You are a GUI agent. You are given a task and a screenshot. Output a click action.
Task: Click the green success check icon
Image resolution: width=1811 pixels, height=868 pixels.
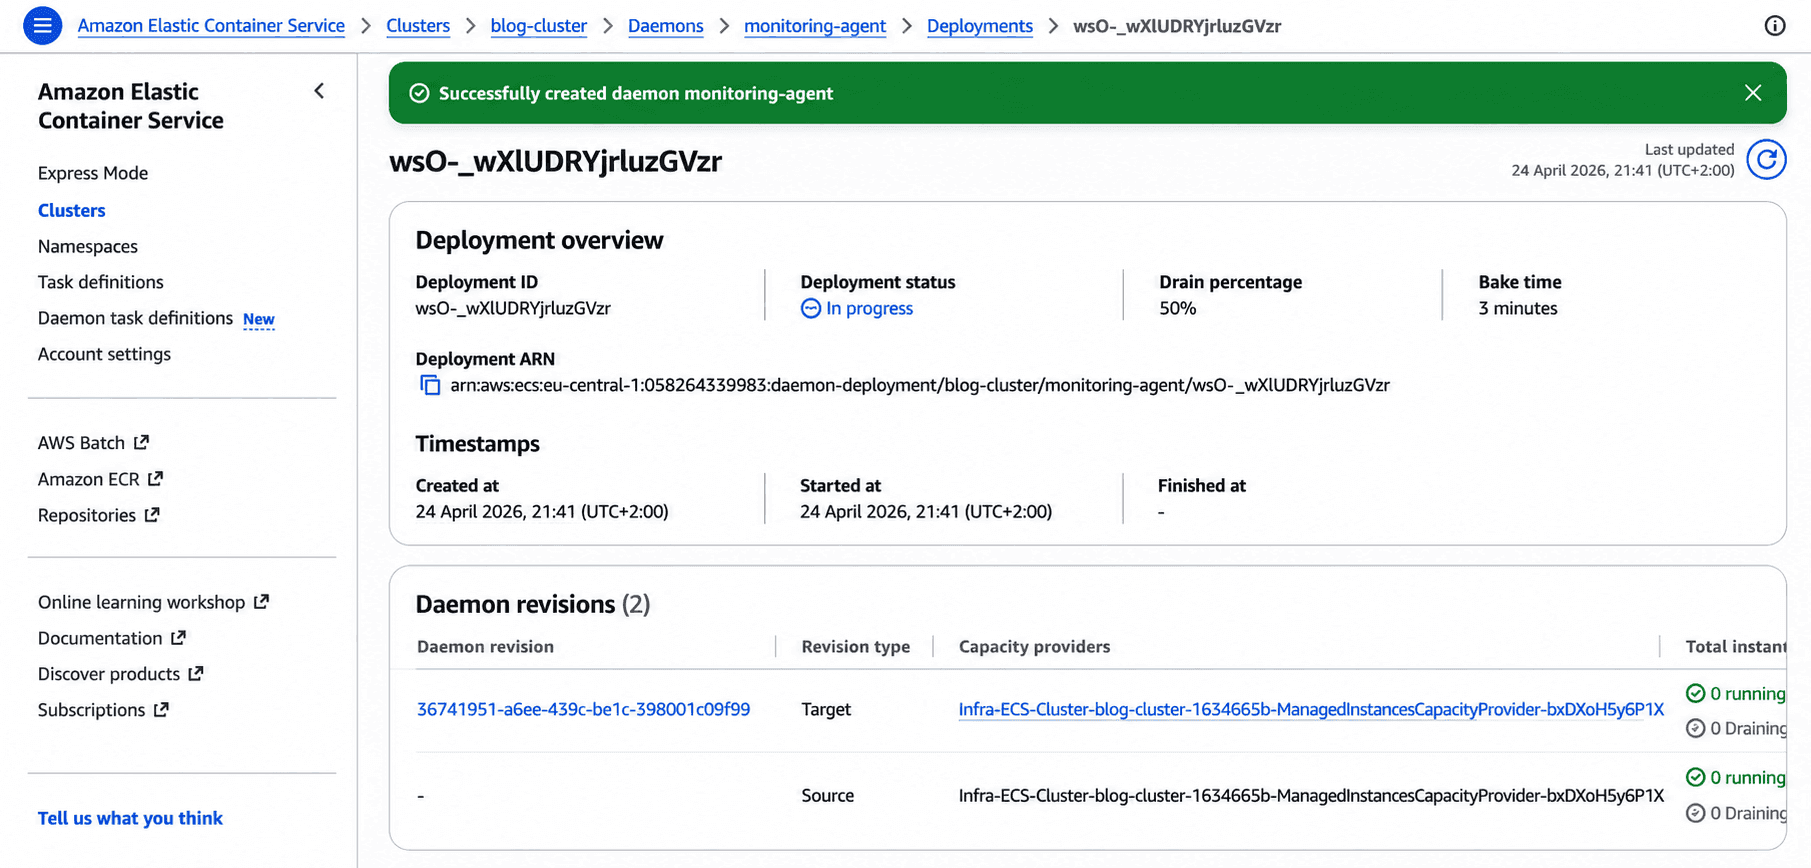coord(419,93)
